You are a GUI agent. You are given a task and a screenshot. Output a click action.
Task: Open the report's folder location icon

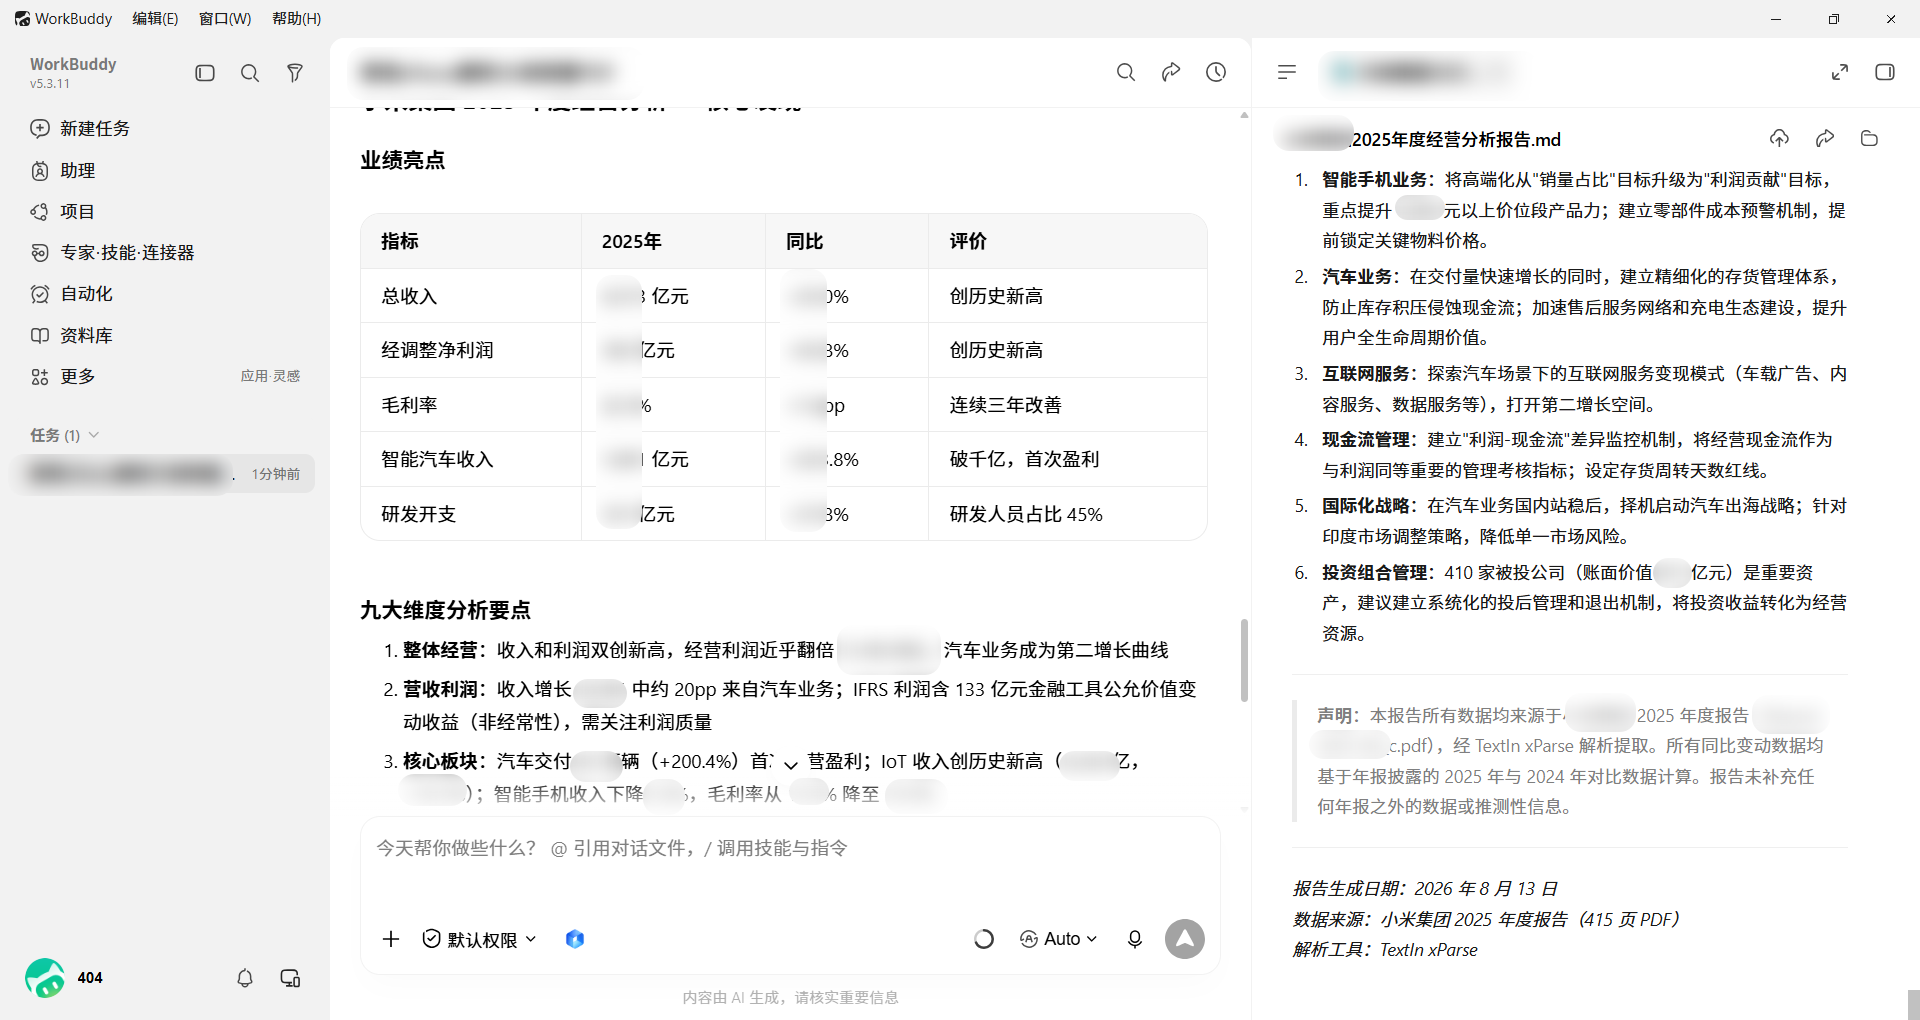(x=1869, y=138)
